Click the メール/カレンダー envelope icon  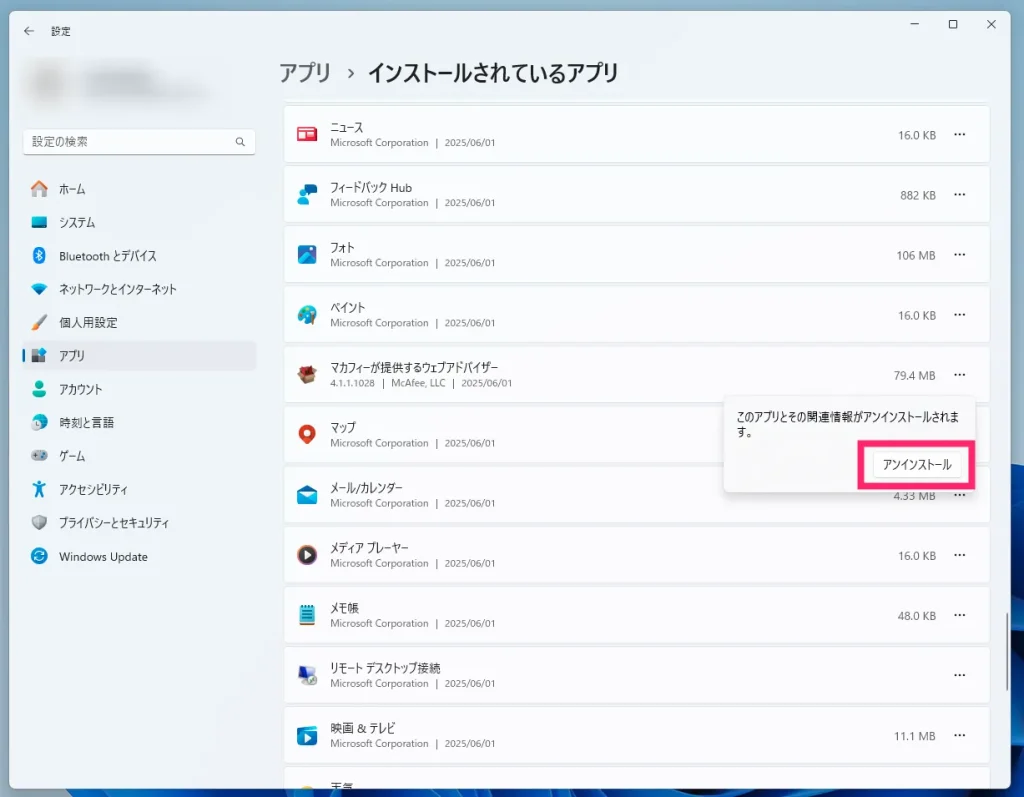(x=307, y=495)
